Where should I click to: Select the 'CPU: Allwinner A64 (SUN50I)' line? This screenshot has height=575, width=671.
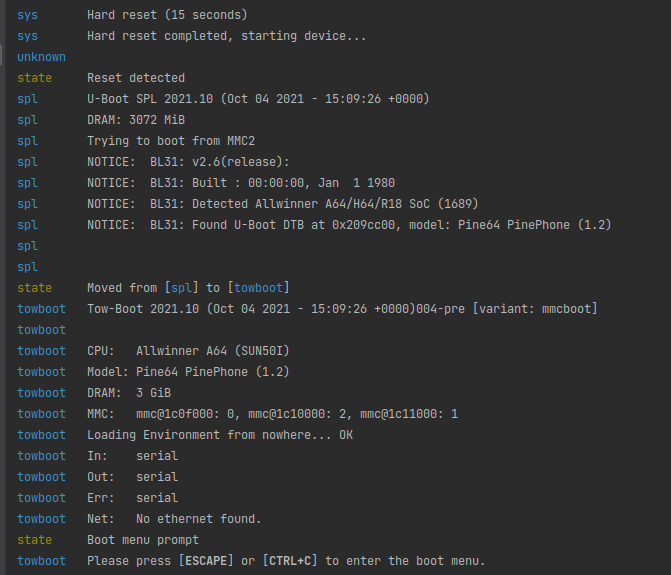188,351
